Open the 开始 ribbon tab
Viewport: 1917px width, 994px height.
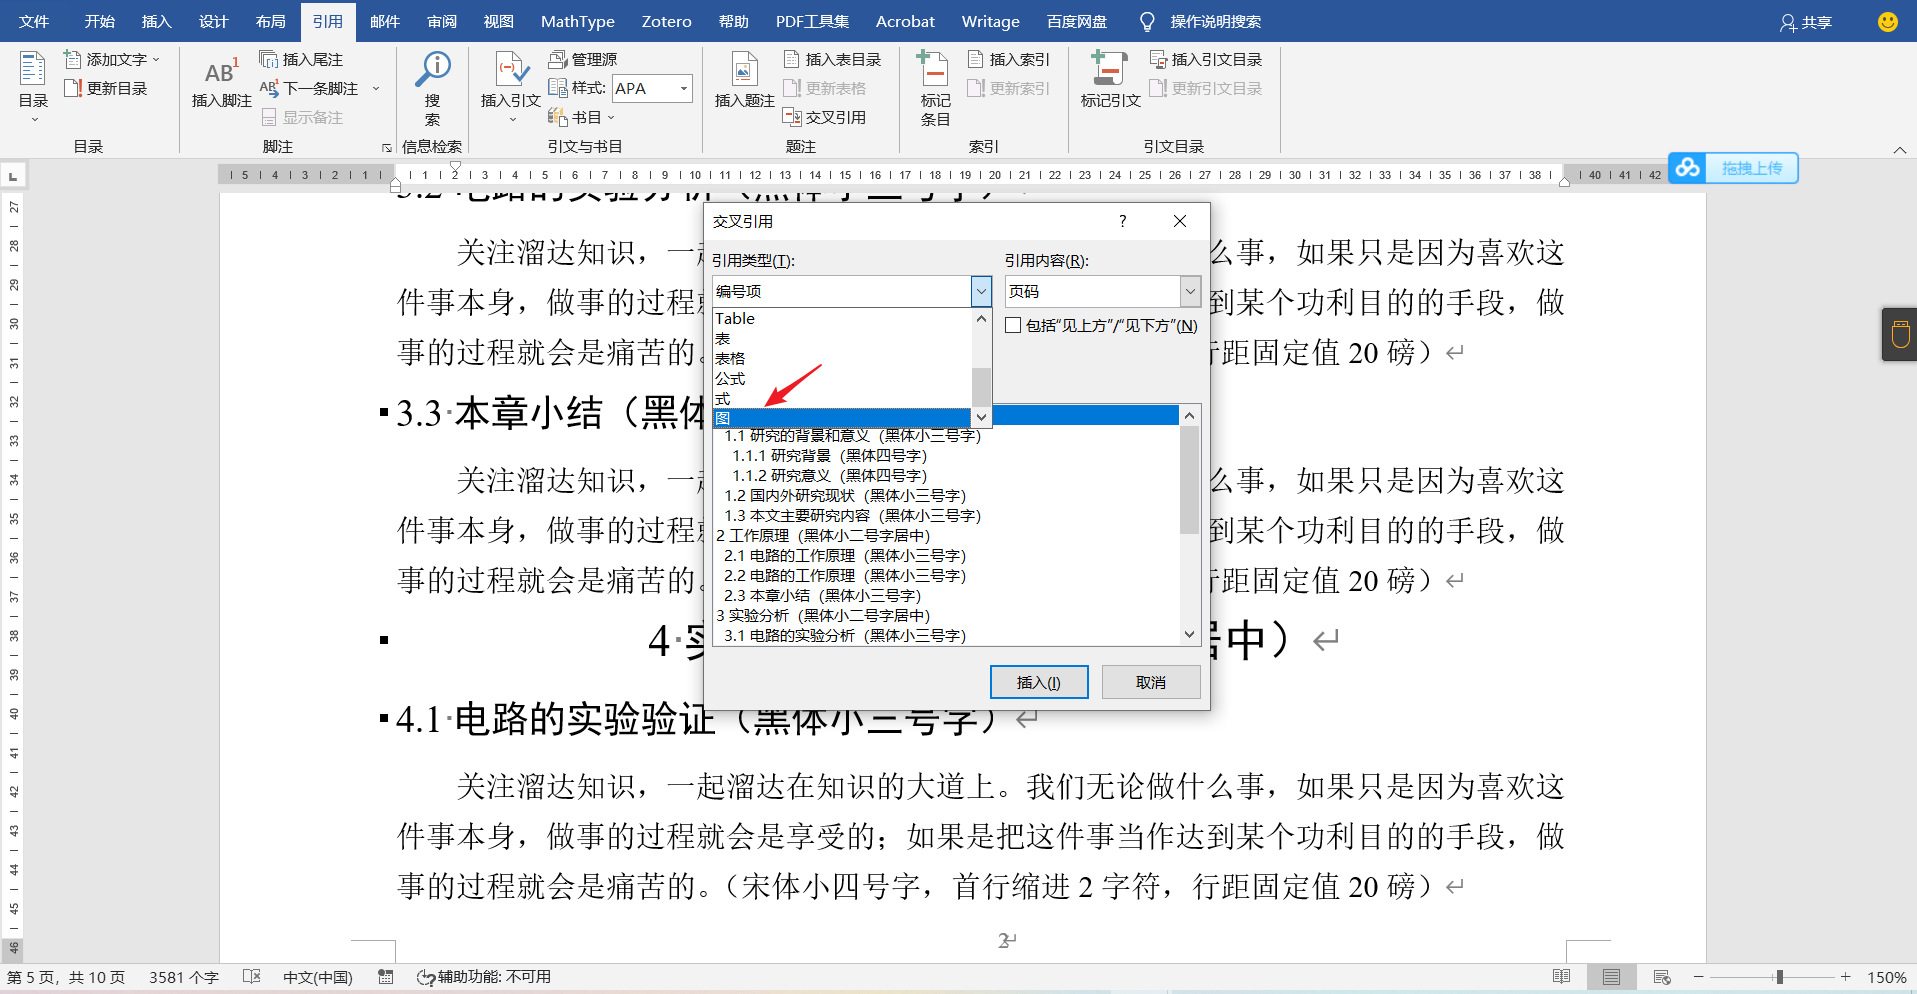click(x=99, y=21)
